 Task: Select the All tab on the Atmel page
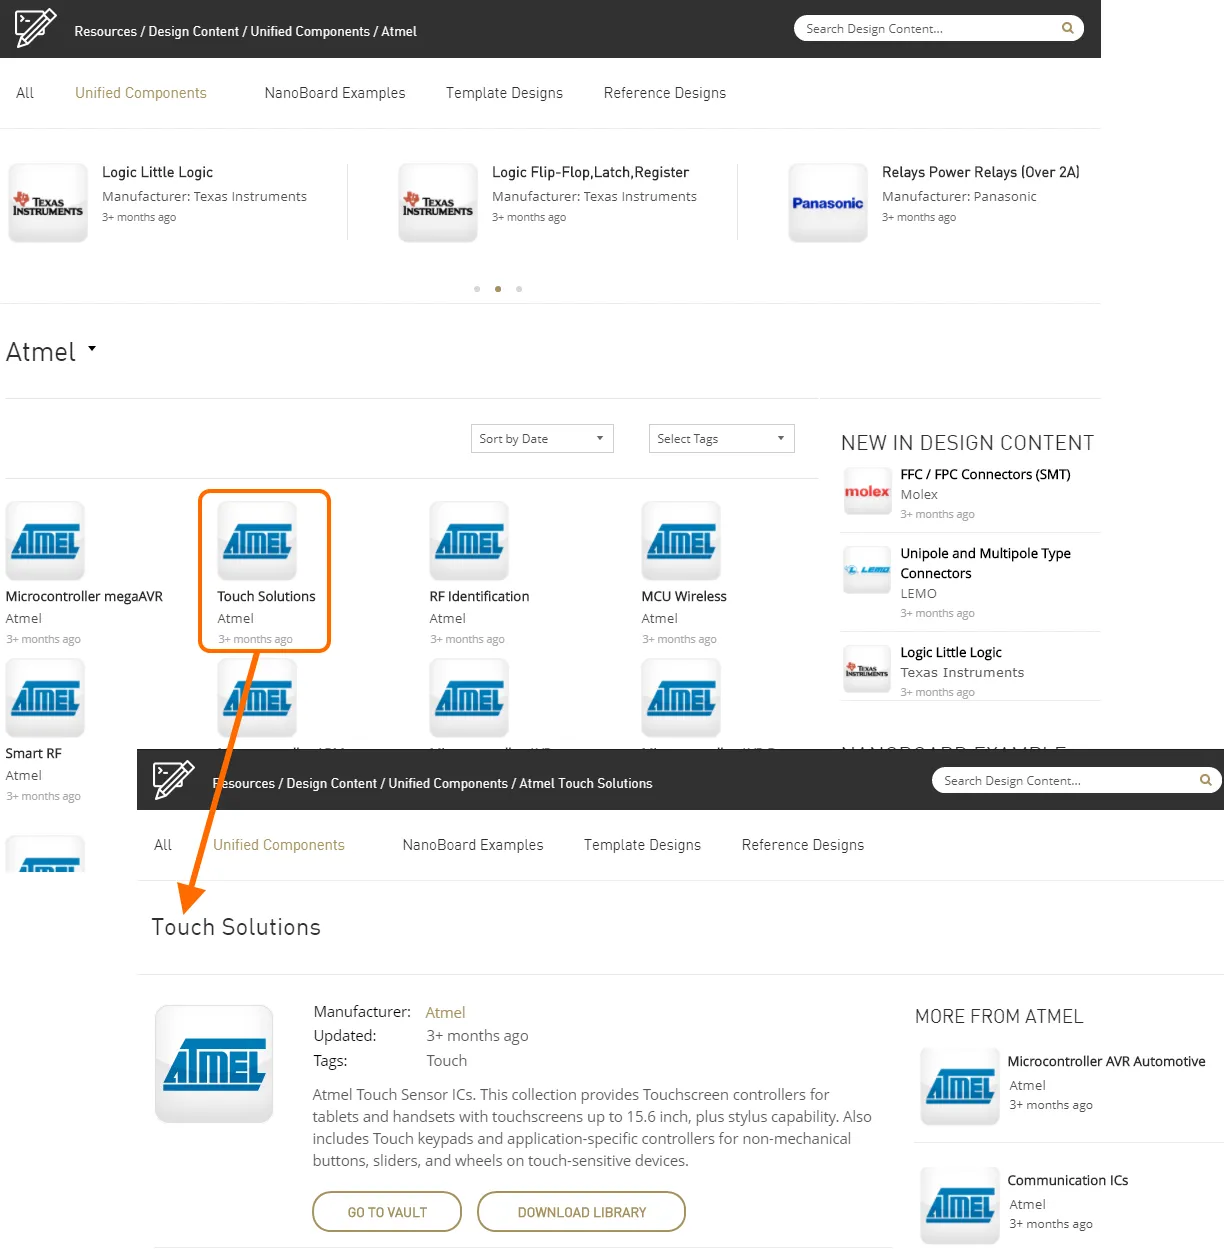pos(25,93)
